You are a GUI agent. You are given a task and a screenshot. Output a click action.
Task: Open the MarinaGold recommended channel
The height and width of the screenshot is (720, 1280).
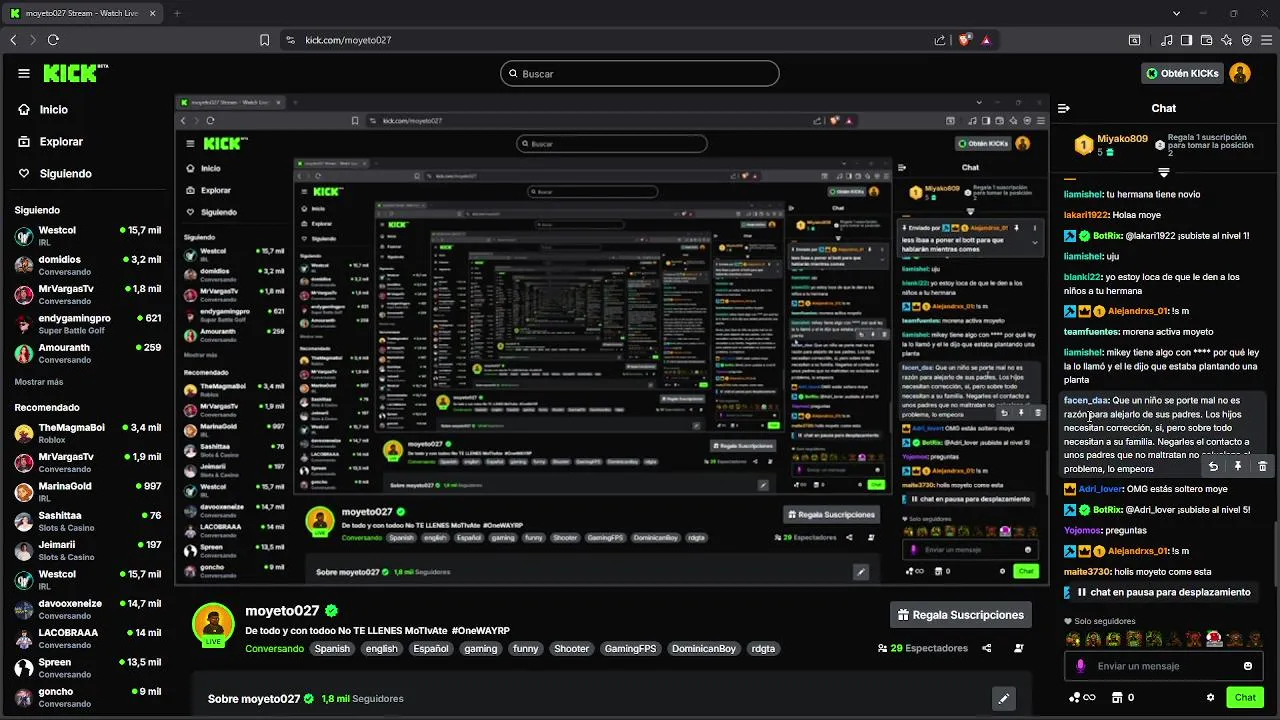click(88, 492)
